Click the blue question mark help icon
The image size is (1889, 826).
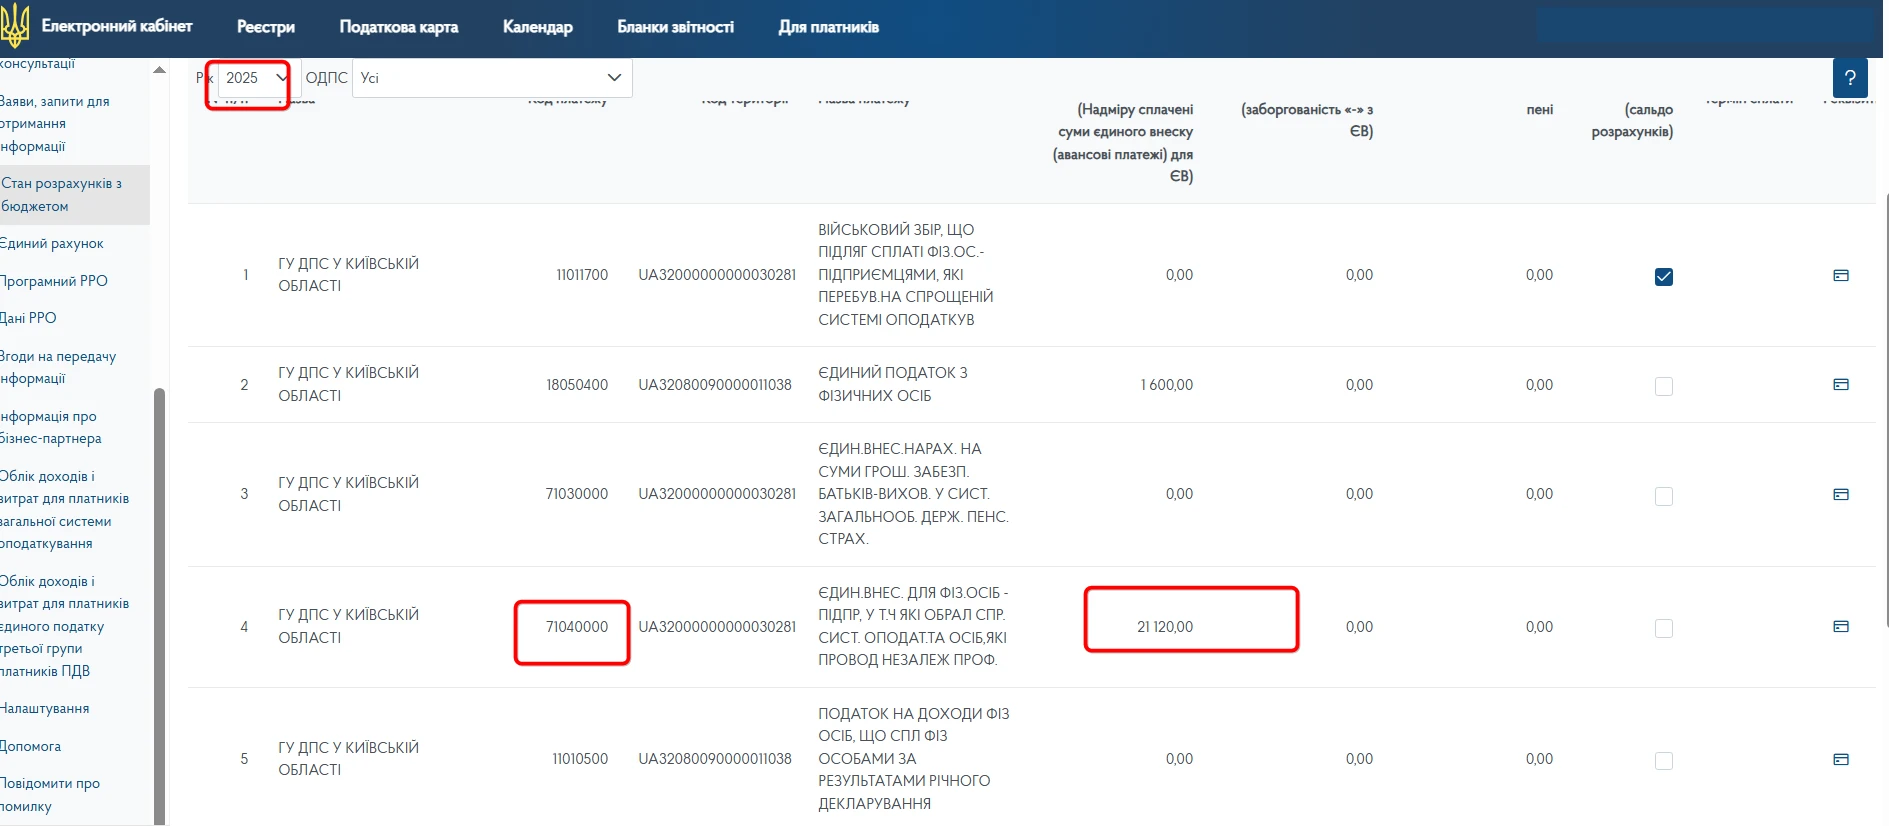point(1849,78)
